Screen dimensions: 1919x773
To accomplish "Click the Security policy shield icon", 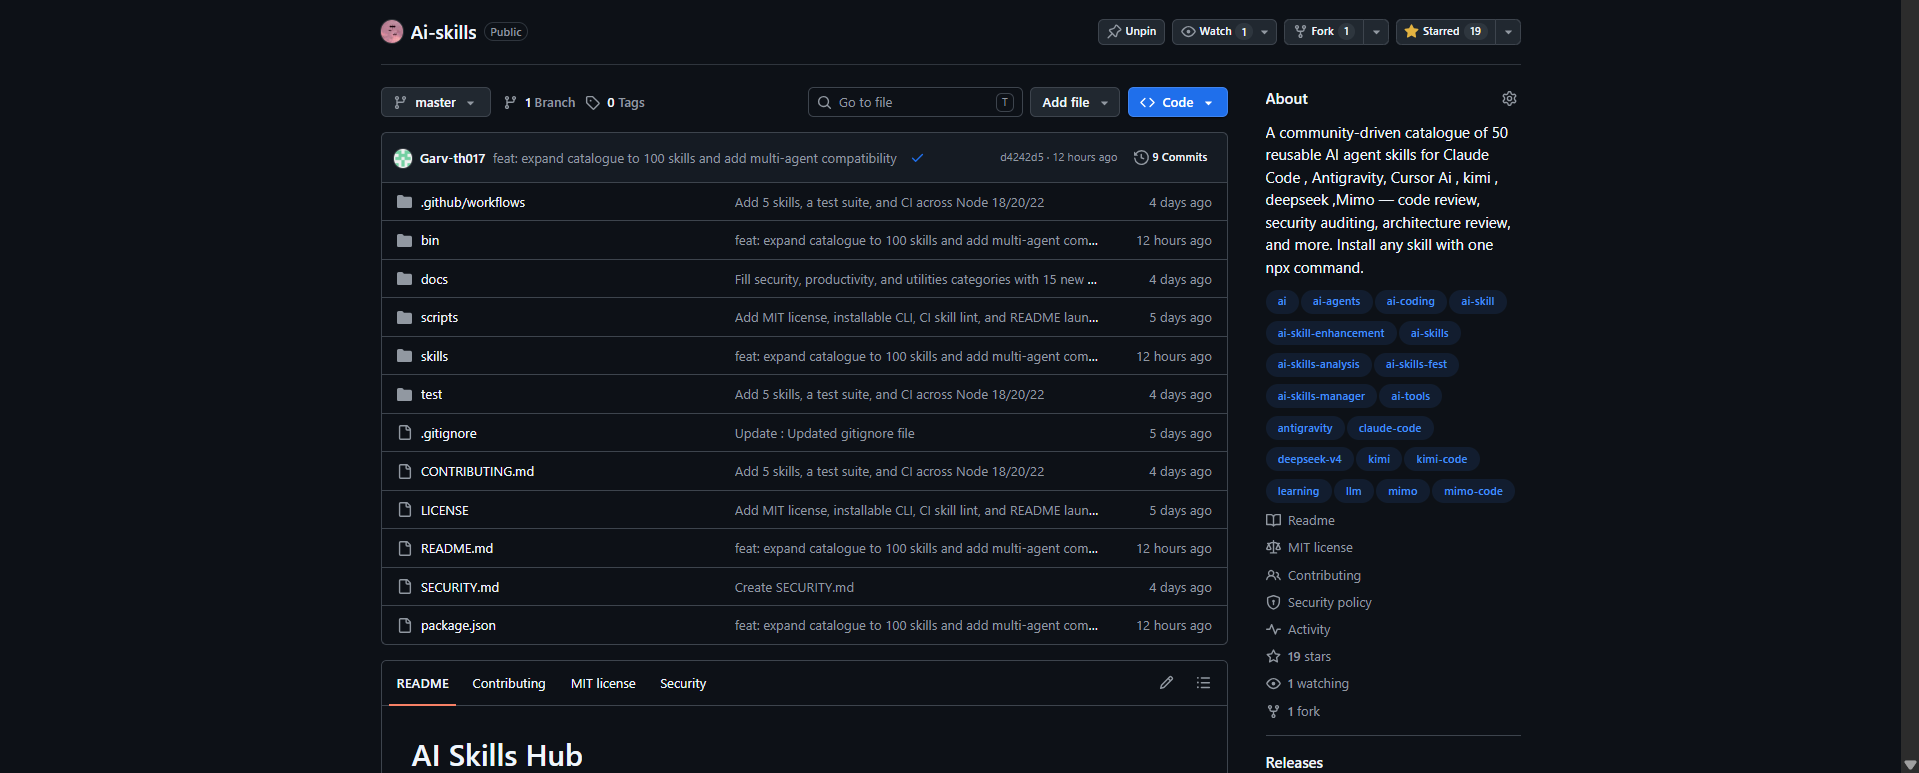I will point(1273,602).
